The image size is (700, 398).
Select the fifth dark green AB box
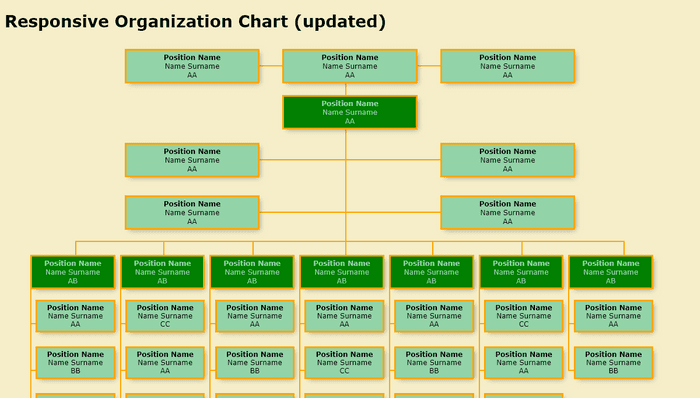tap(432, 272)
